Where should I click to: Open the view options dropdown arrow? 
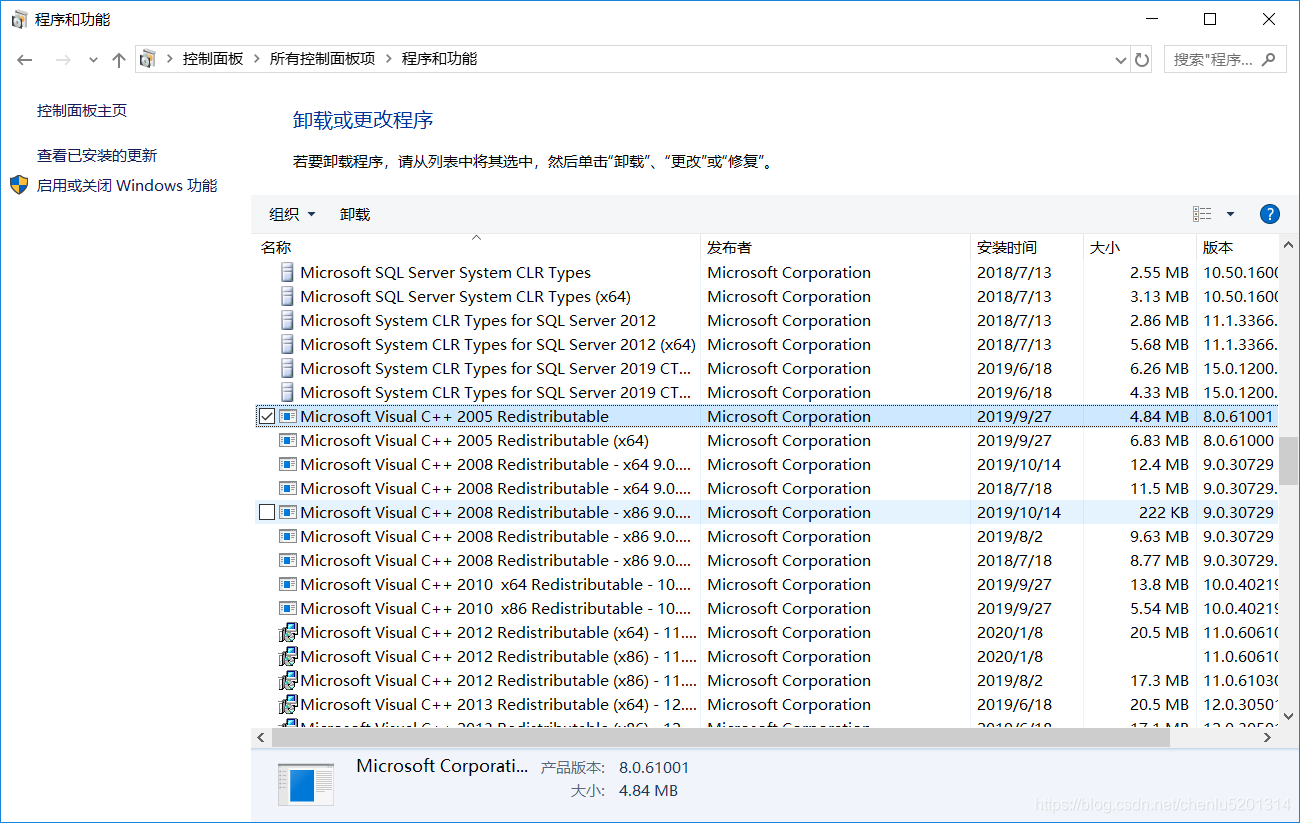point(1230,214)
